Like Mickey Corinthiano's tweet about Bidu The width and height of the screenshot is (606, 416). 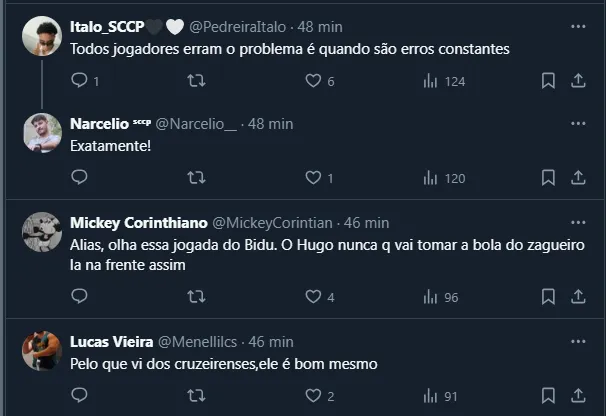(313, 296)
